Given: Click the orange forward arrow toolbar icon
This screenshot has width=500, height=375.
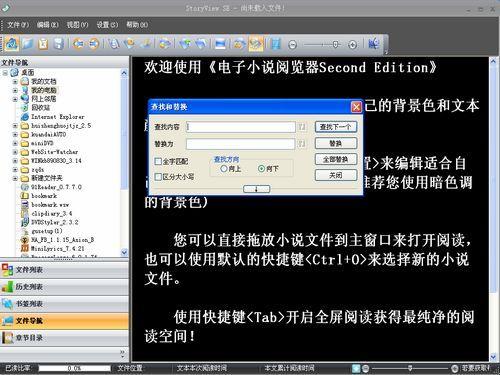Looking at the screenshot, I should tap(94, 44).
